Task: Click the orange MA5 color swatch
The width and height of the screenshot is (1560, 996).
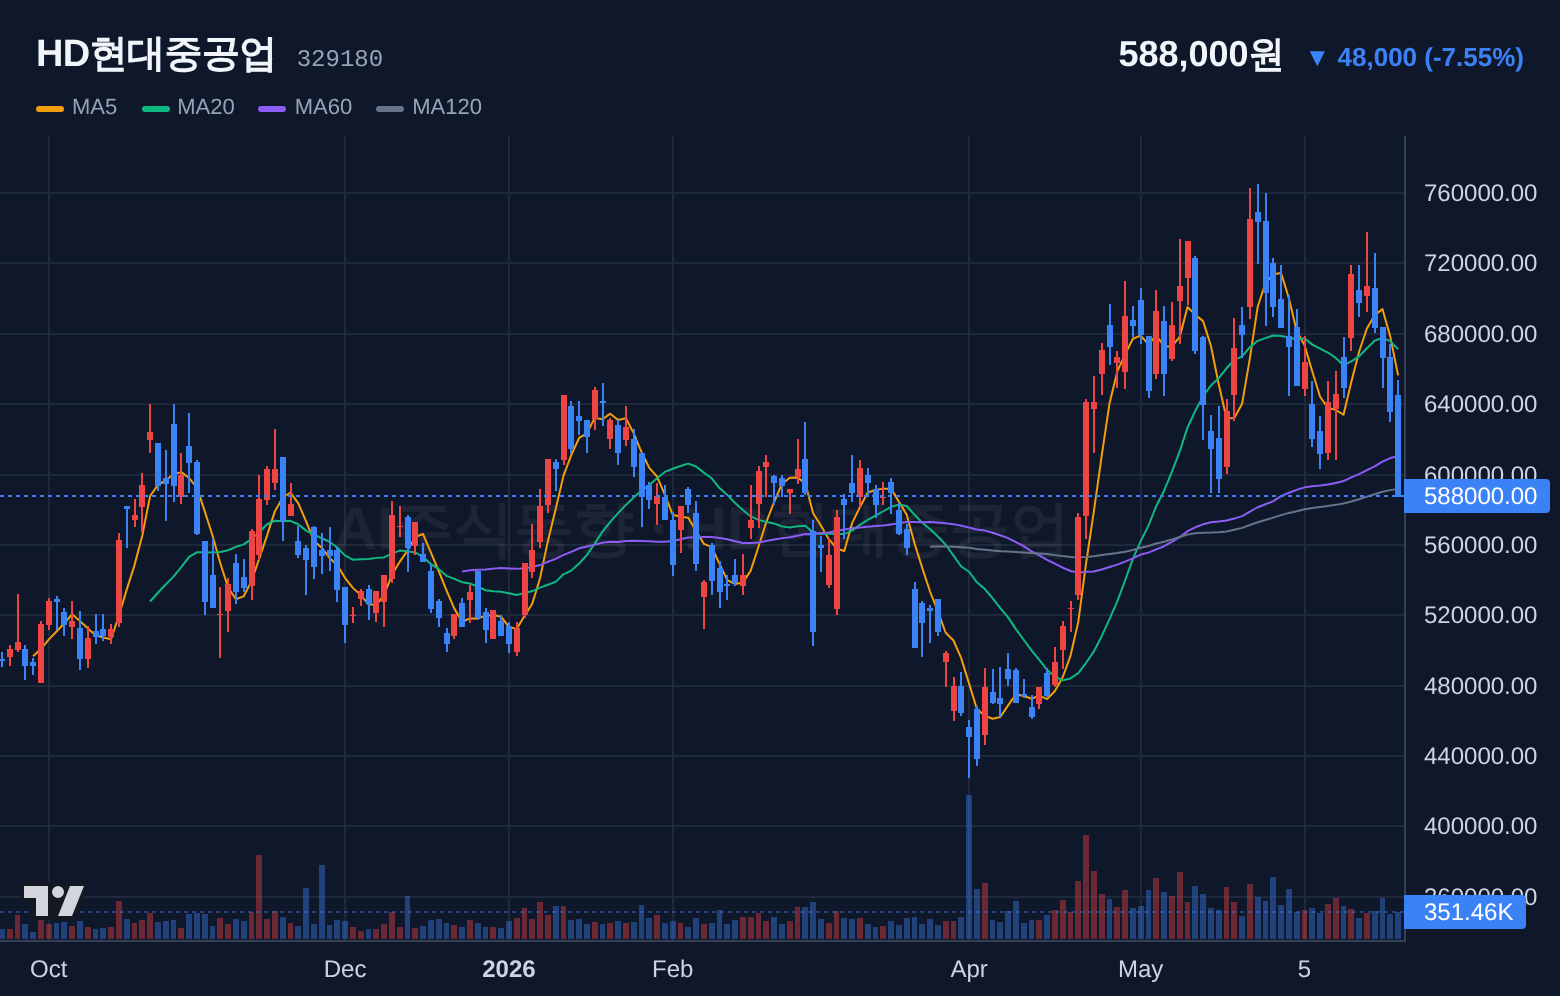Action: [50, 108]
